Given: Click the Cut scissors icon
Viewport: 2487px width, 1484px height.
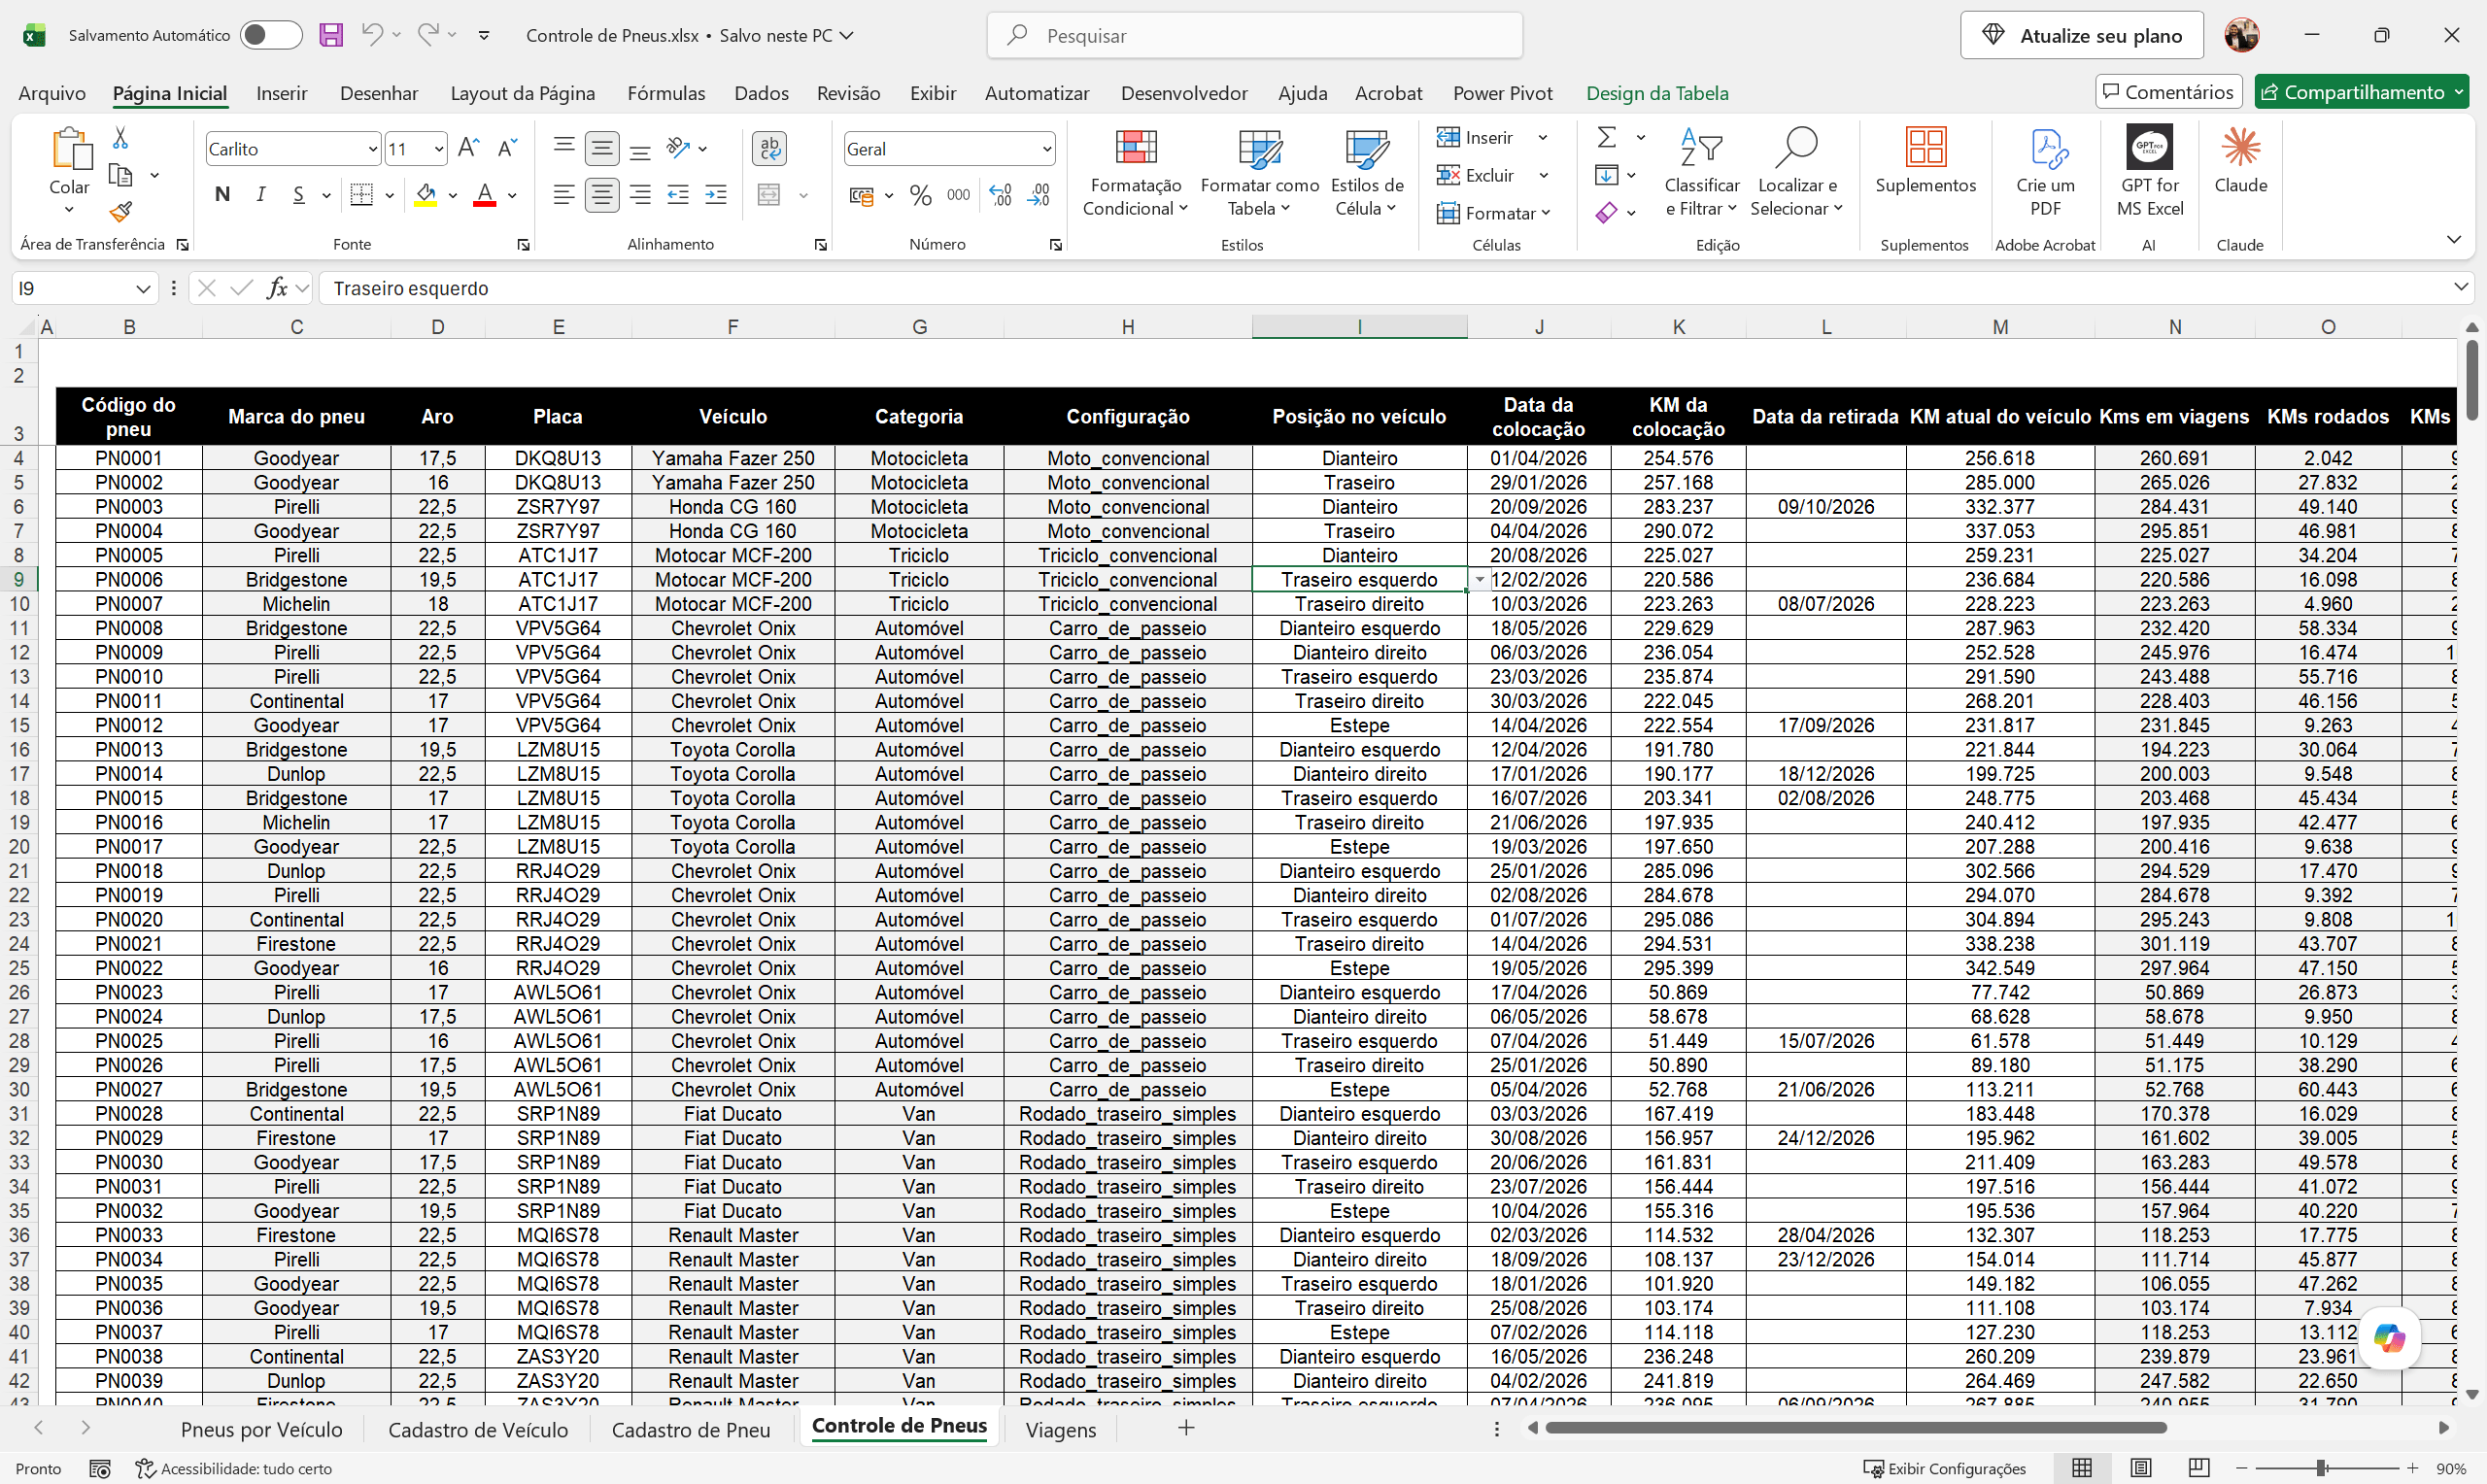Looking at the screenshot, I should tap(120, 137).
